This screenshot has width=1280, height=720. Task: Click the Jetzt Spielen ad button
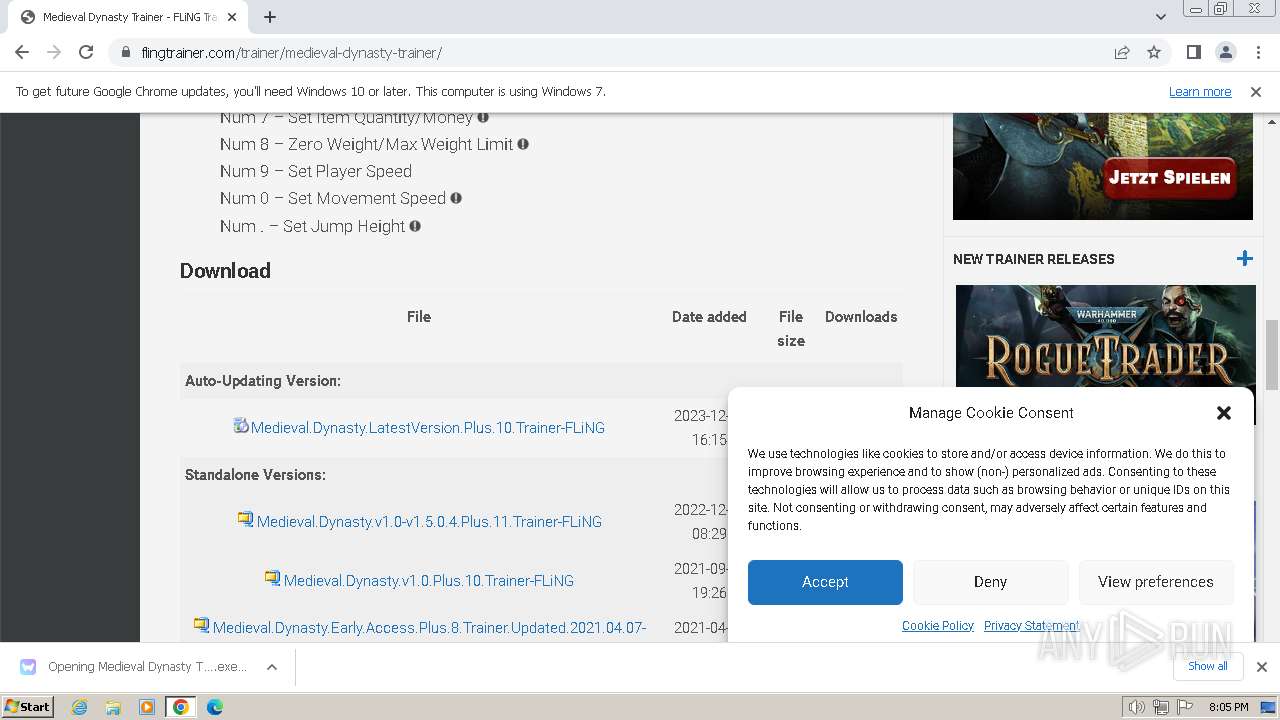[x=1170, y=178]
